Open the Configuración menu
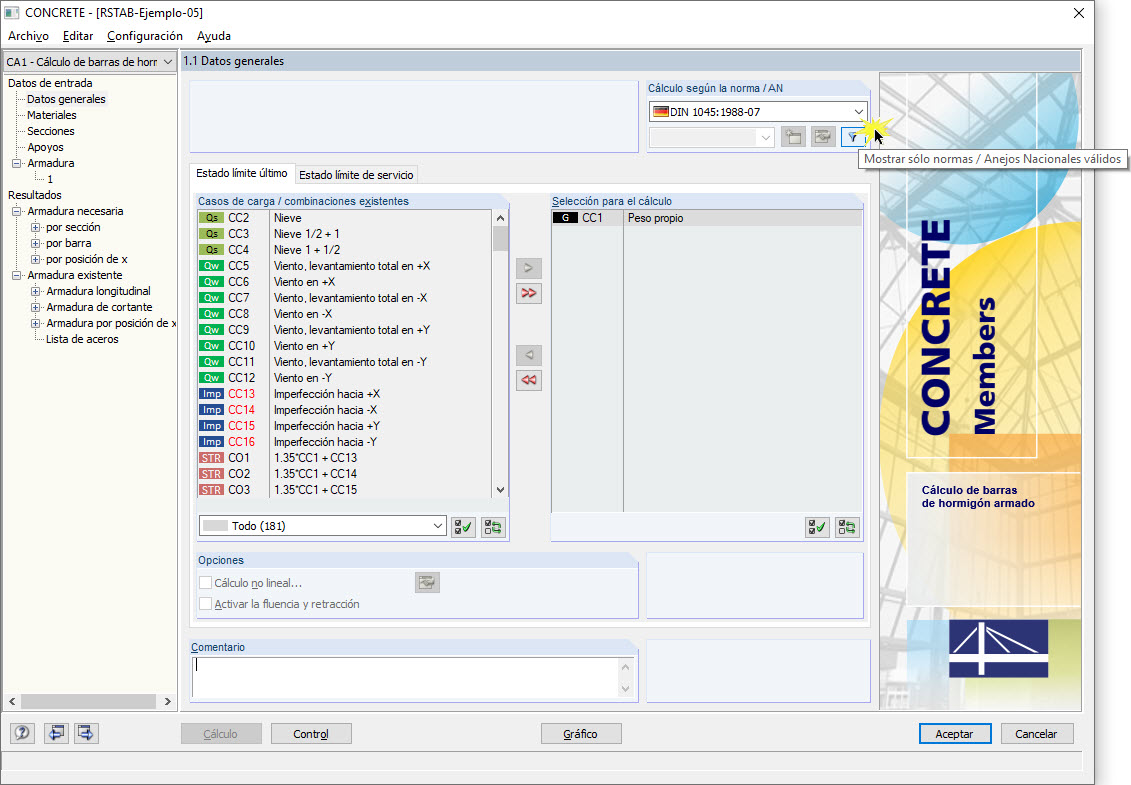The image size is (1131, 785). coord(145,36)
